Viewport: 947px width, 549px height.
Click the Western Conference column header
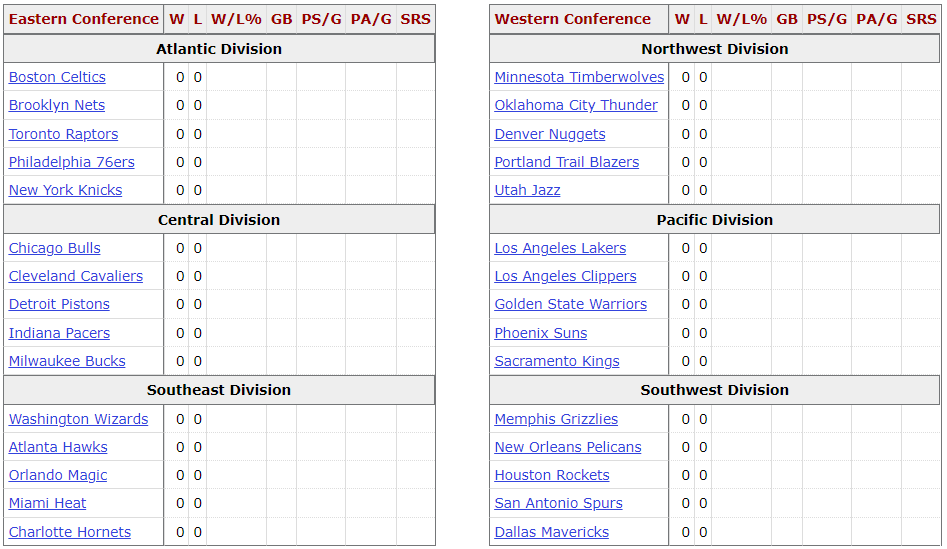coord(573,19)
